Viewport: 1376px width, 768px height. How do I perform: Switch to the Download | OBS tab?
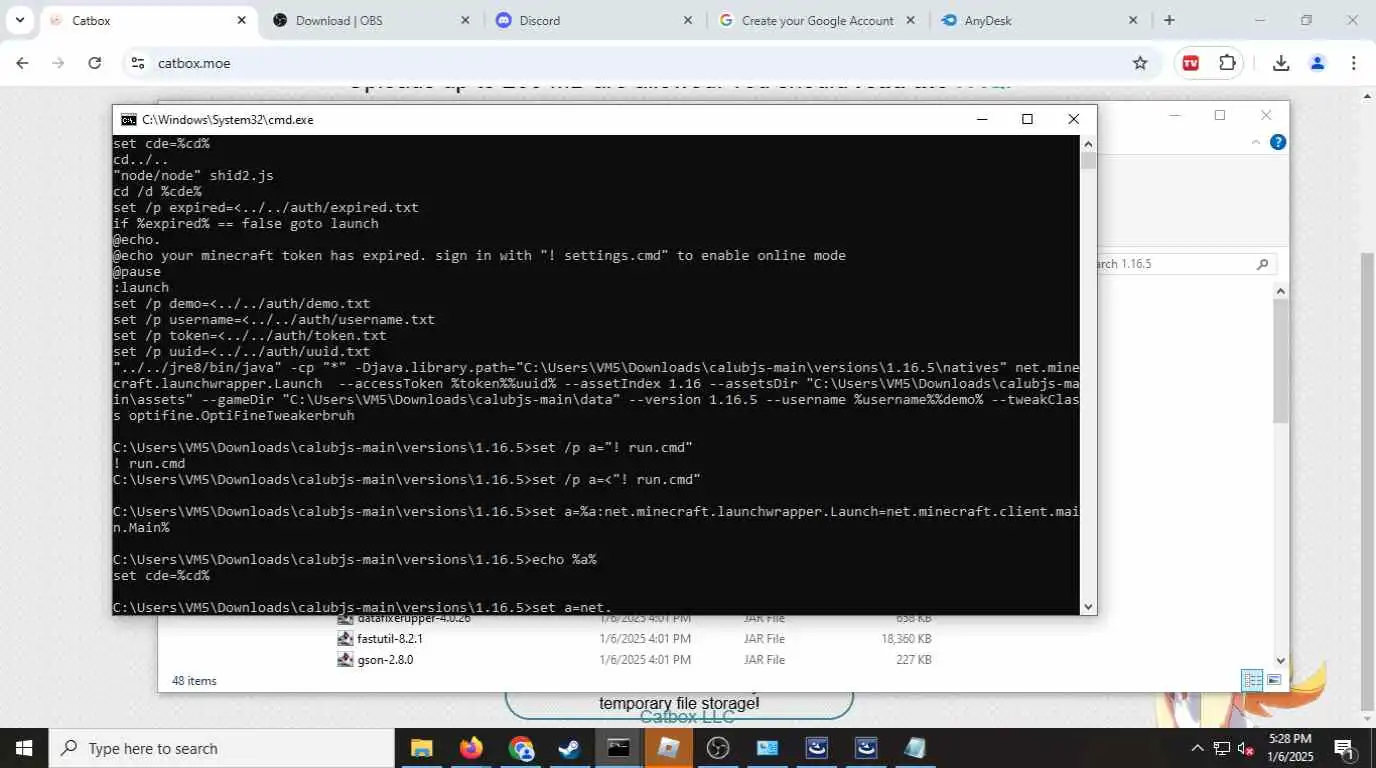click(x=370, y=20)
